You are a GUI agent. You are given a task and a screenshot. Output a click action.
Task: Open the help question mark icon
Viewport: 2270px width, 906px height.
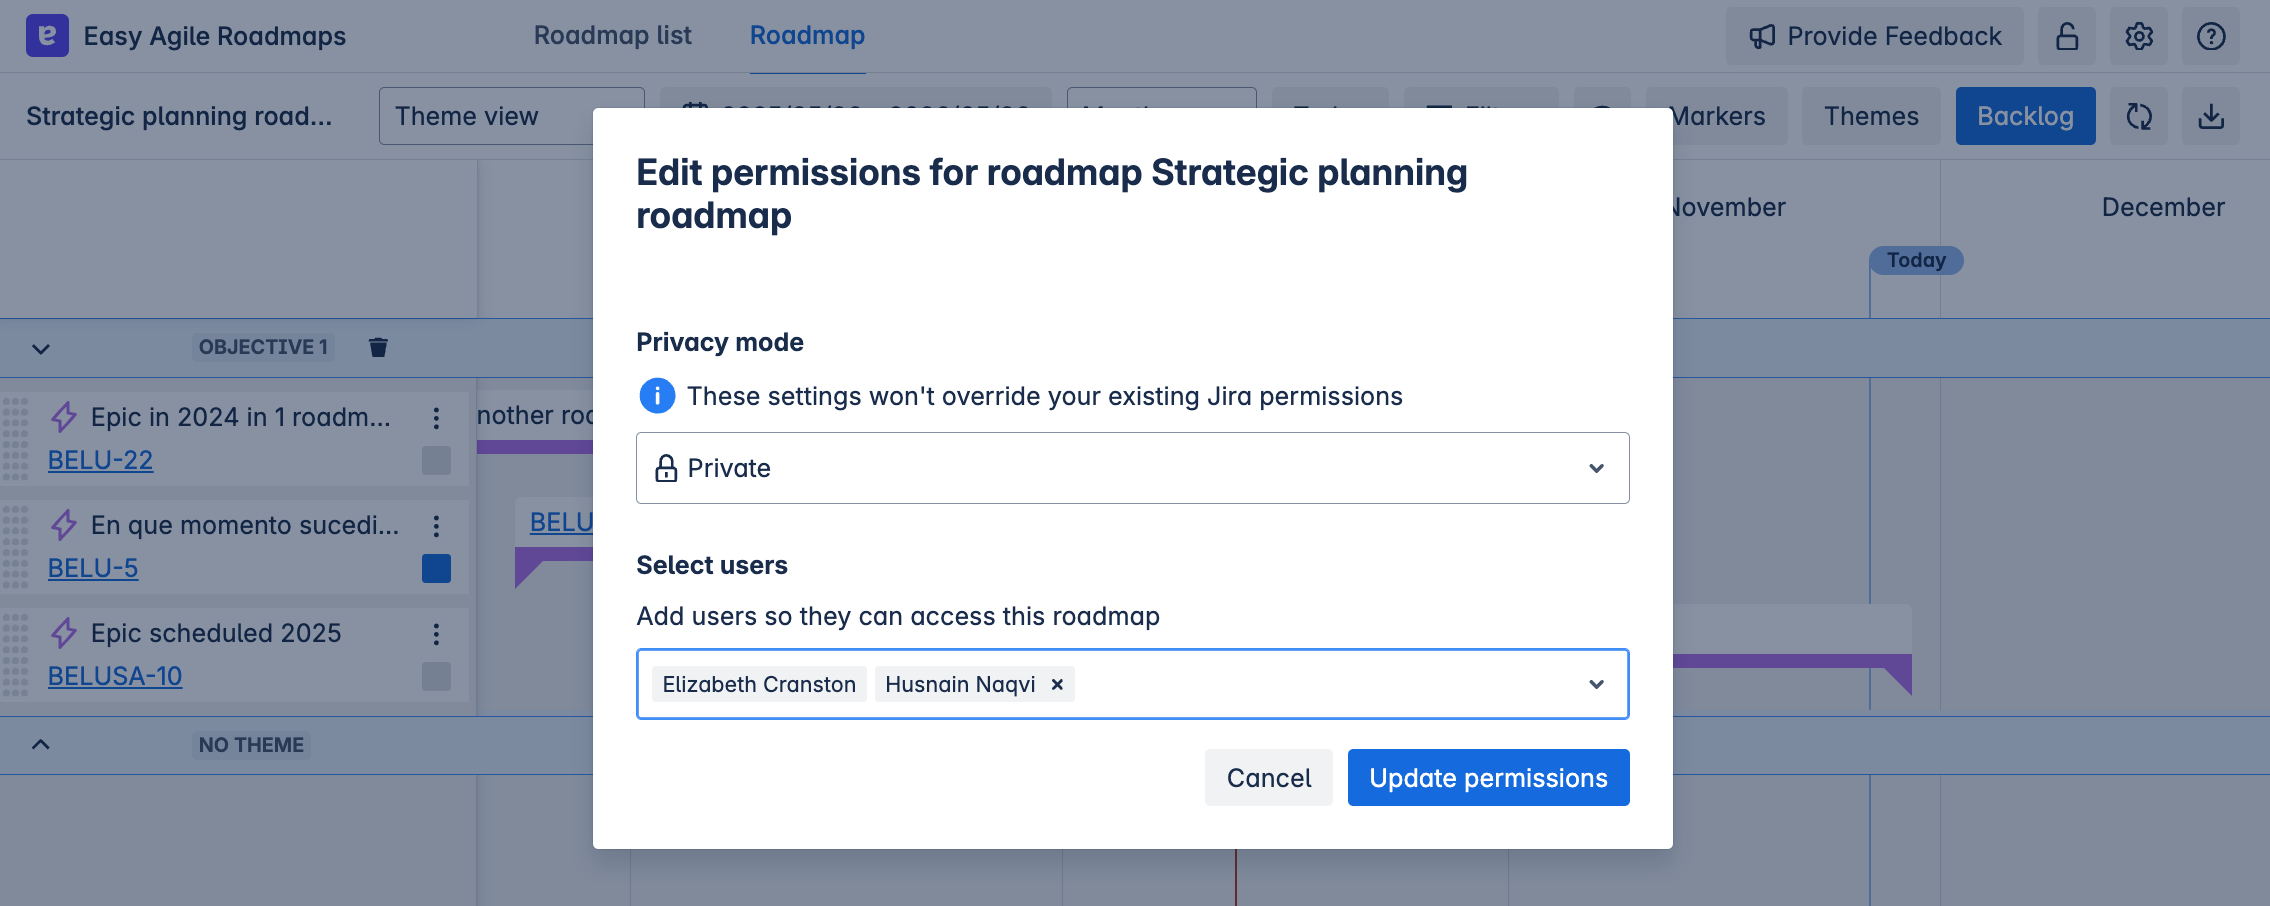2211,37
